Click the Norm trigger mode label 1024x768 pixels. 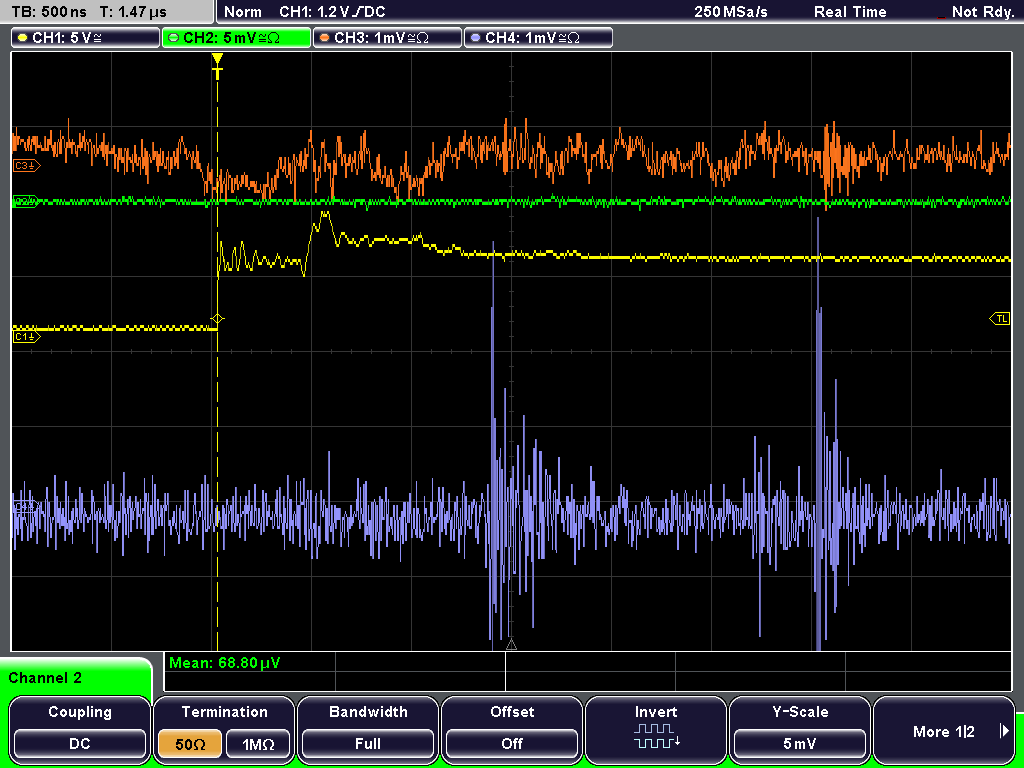(243, 12)
